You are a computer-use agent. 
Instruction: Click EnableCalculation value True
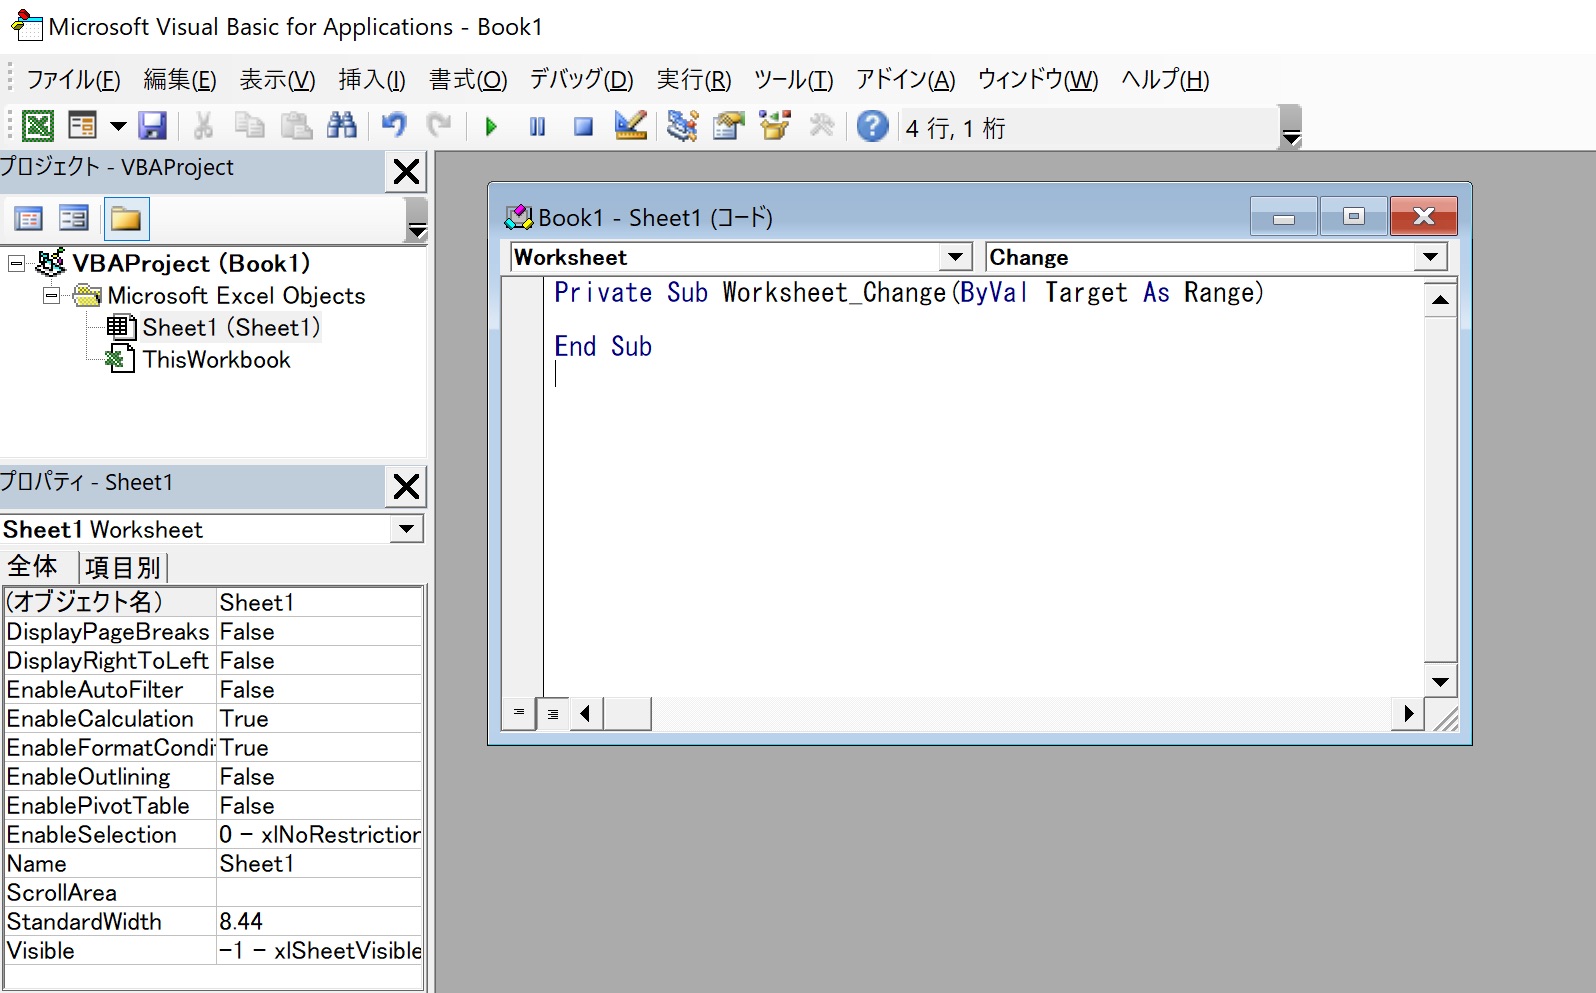coord(319,719)
